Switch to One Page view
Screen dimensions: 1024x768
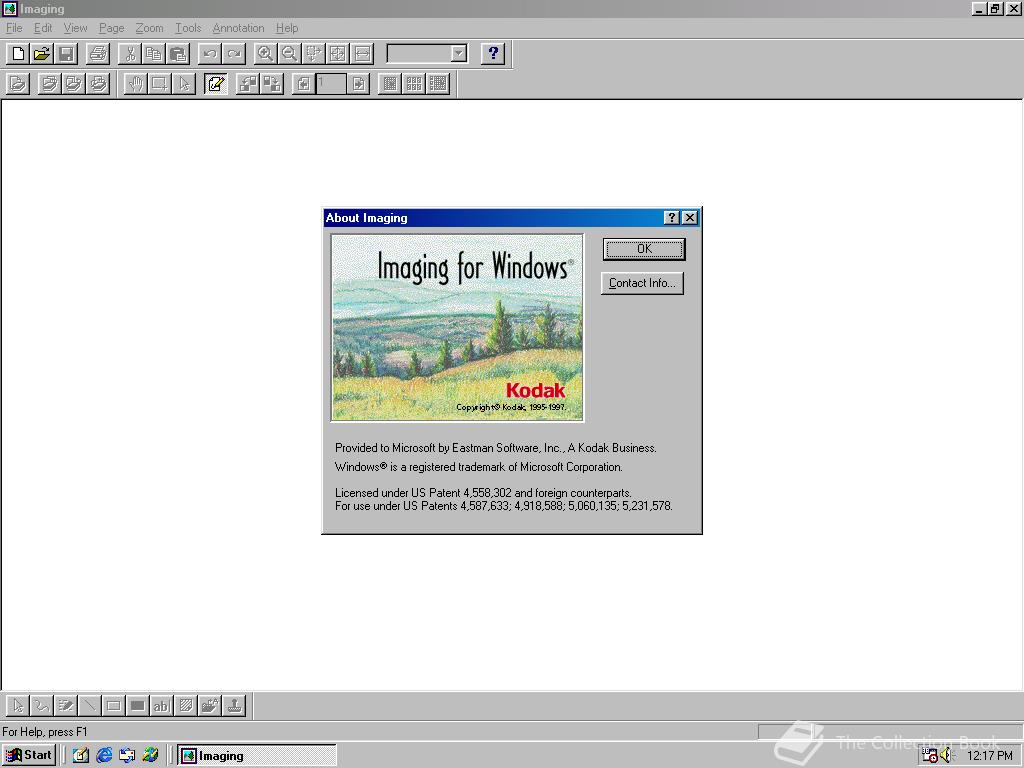pyautogui.click(x=390, y=84)
